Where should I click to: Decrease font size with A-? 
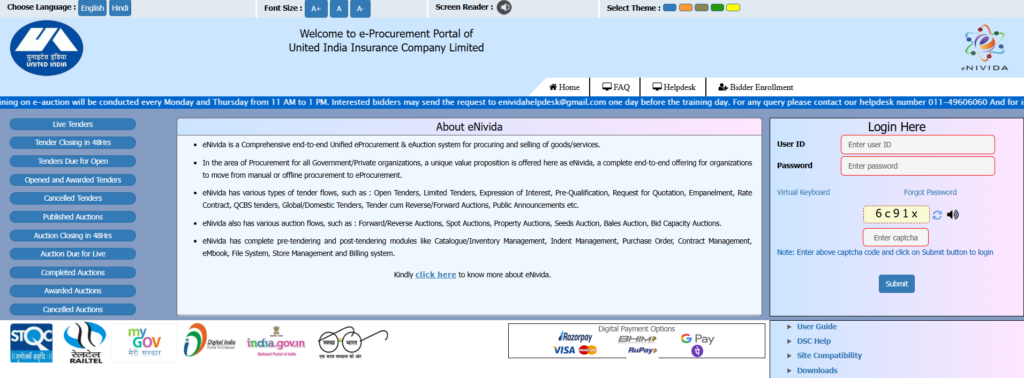[360, 8]
